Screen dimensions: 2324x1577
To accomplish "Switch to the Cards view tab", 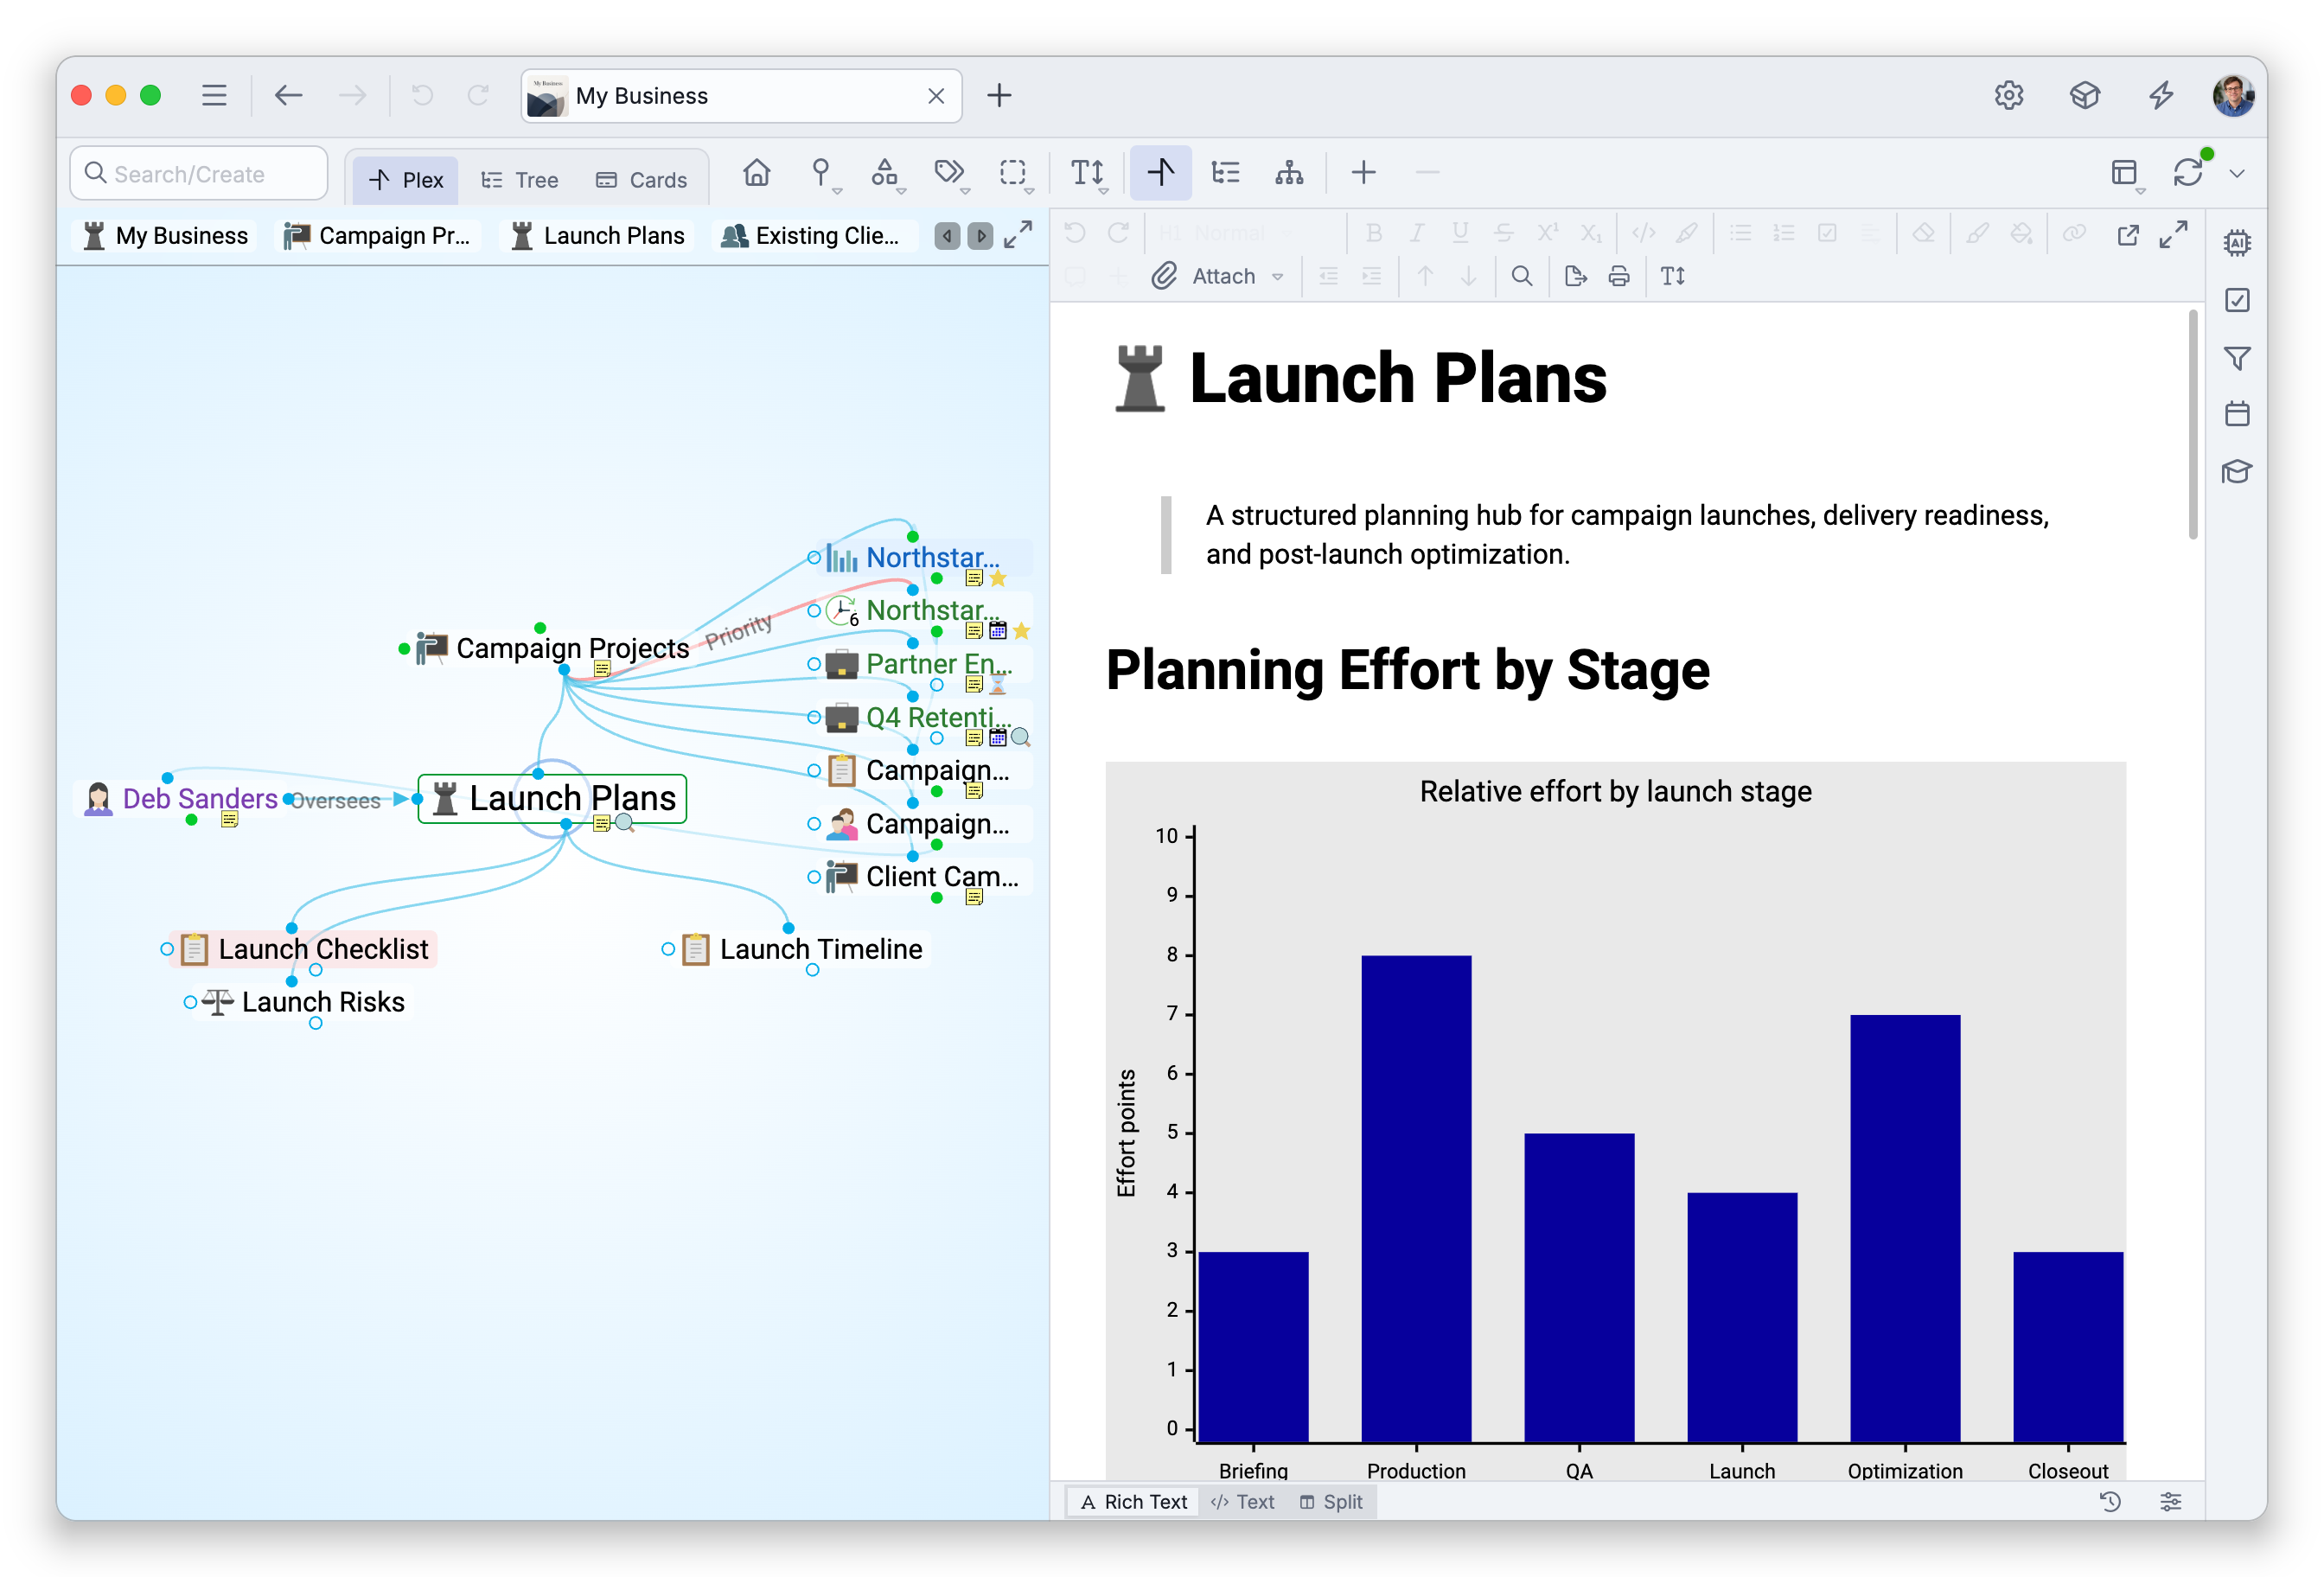I will (x=641, y=180).
